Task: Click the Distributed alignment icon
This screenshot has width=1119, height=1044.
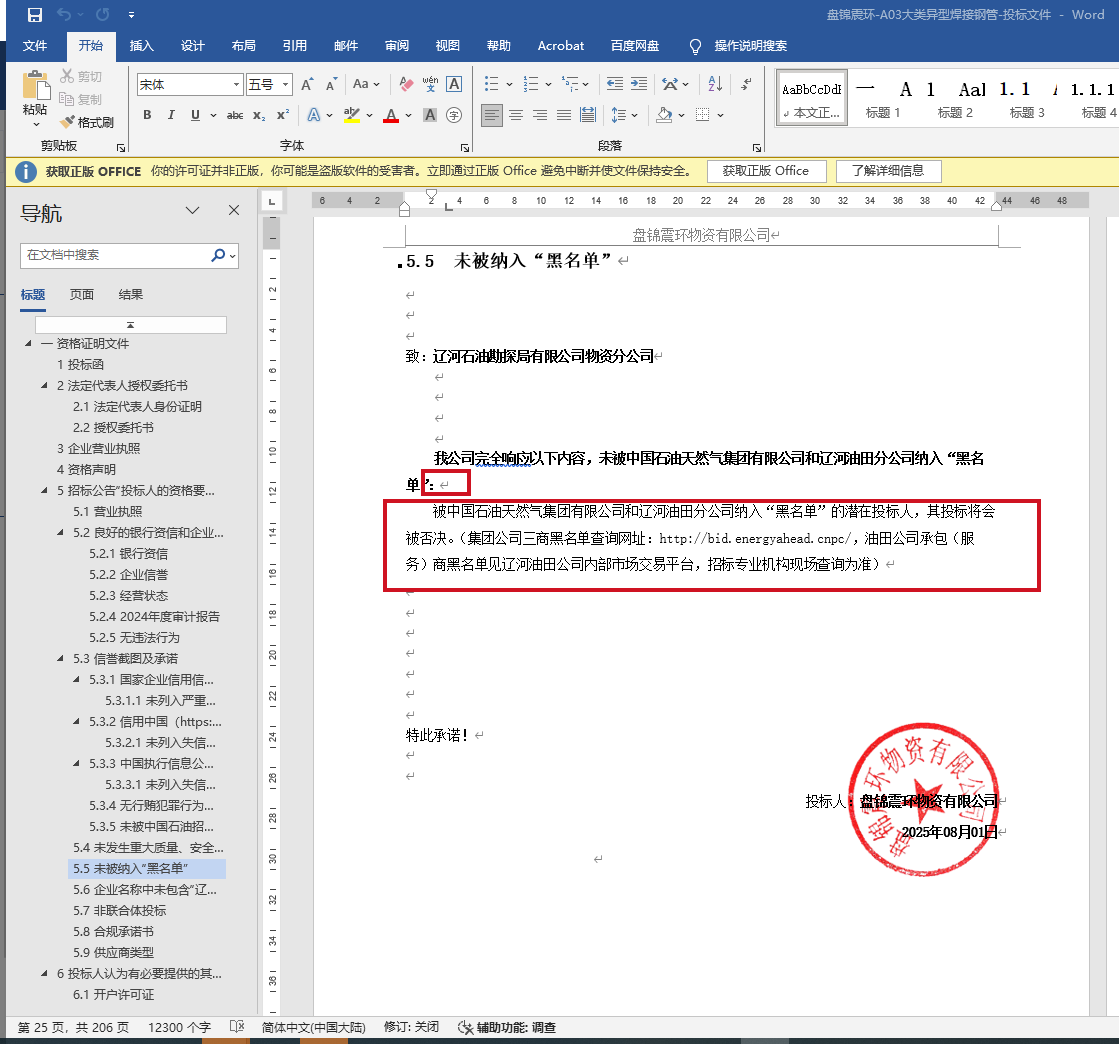Action: (588, 115)
